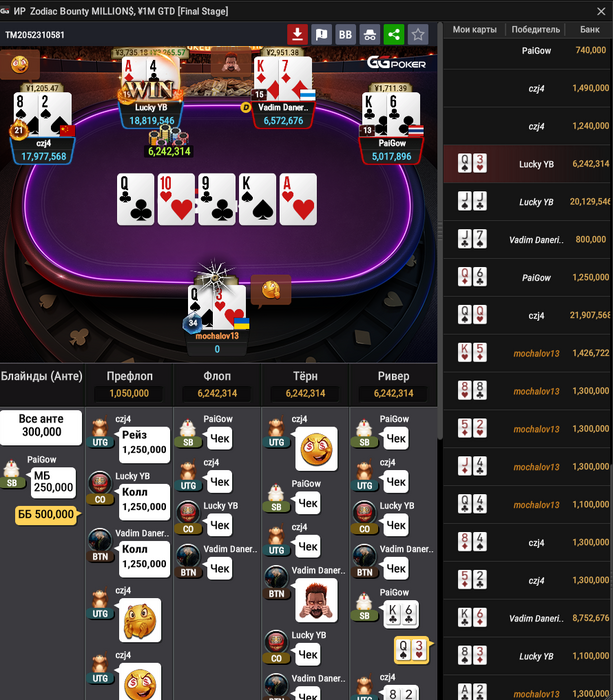
Task: Click the Vadim Daner player avatar at the table
Action: pos(230,62)
